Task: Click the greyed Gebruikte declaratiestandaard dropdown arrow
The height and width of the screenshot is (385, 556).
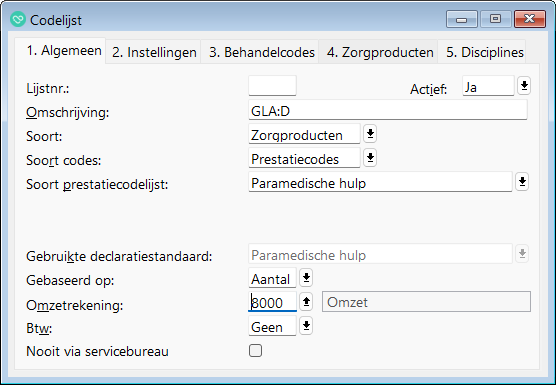Action: 522,254
